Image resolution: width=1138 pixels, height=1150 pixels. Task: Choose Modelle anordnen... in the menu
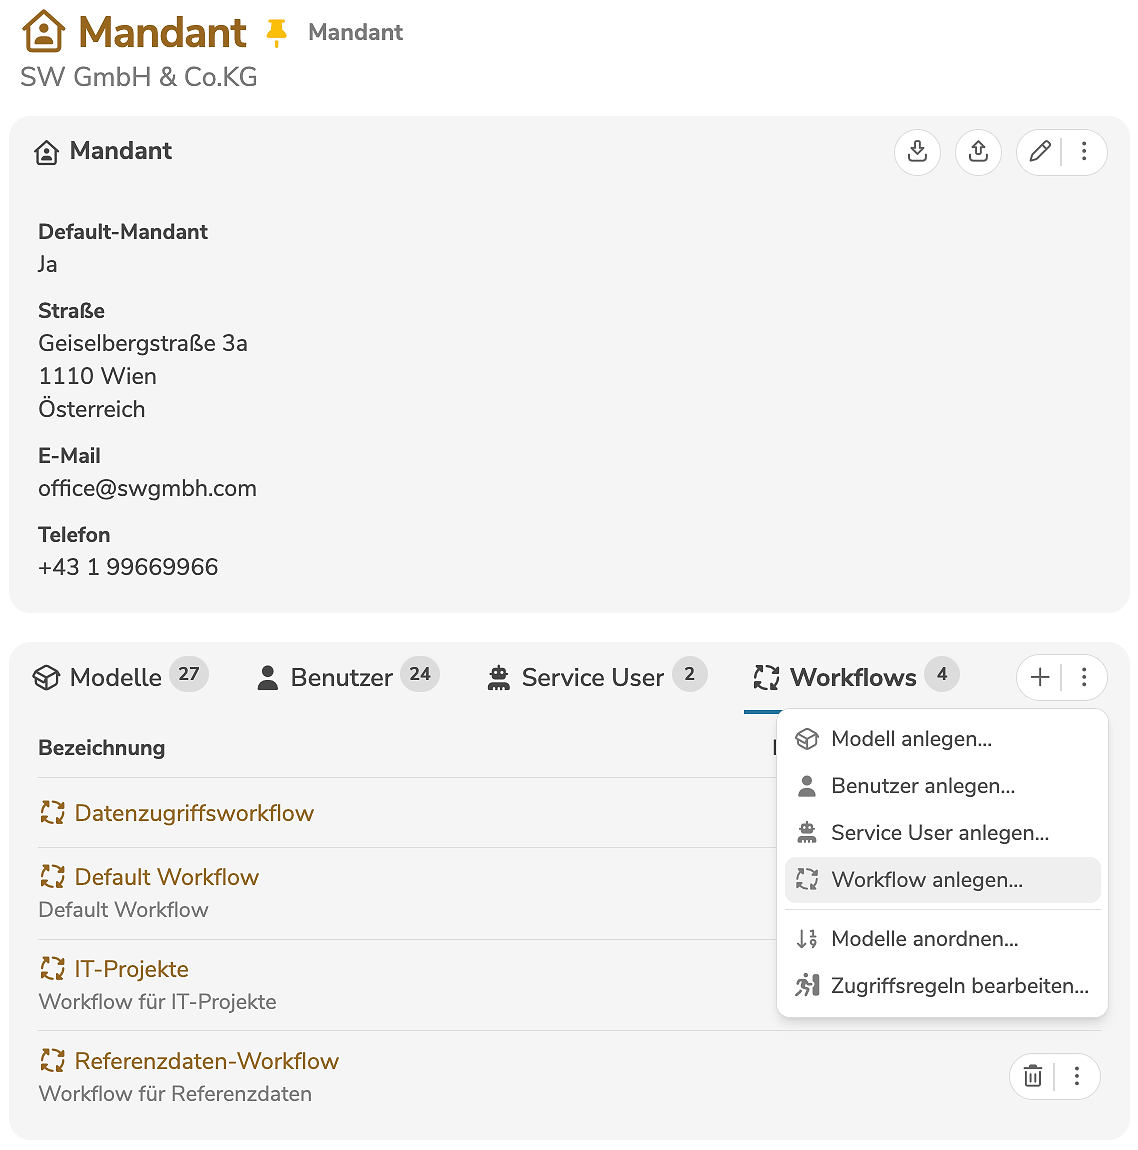(x=924, y=939)
